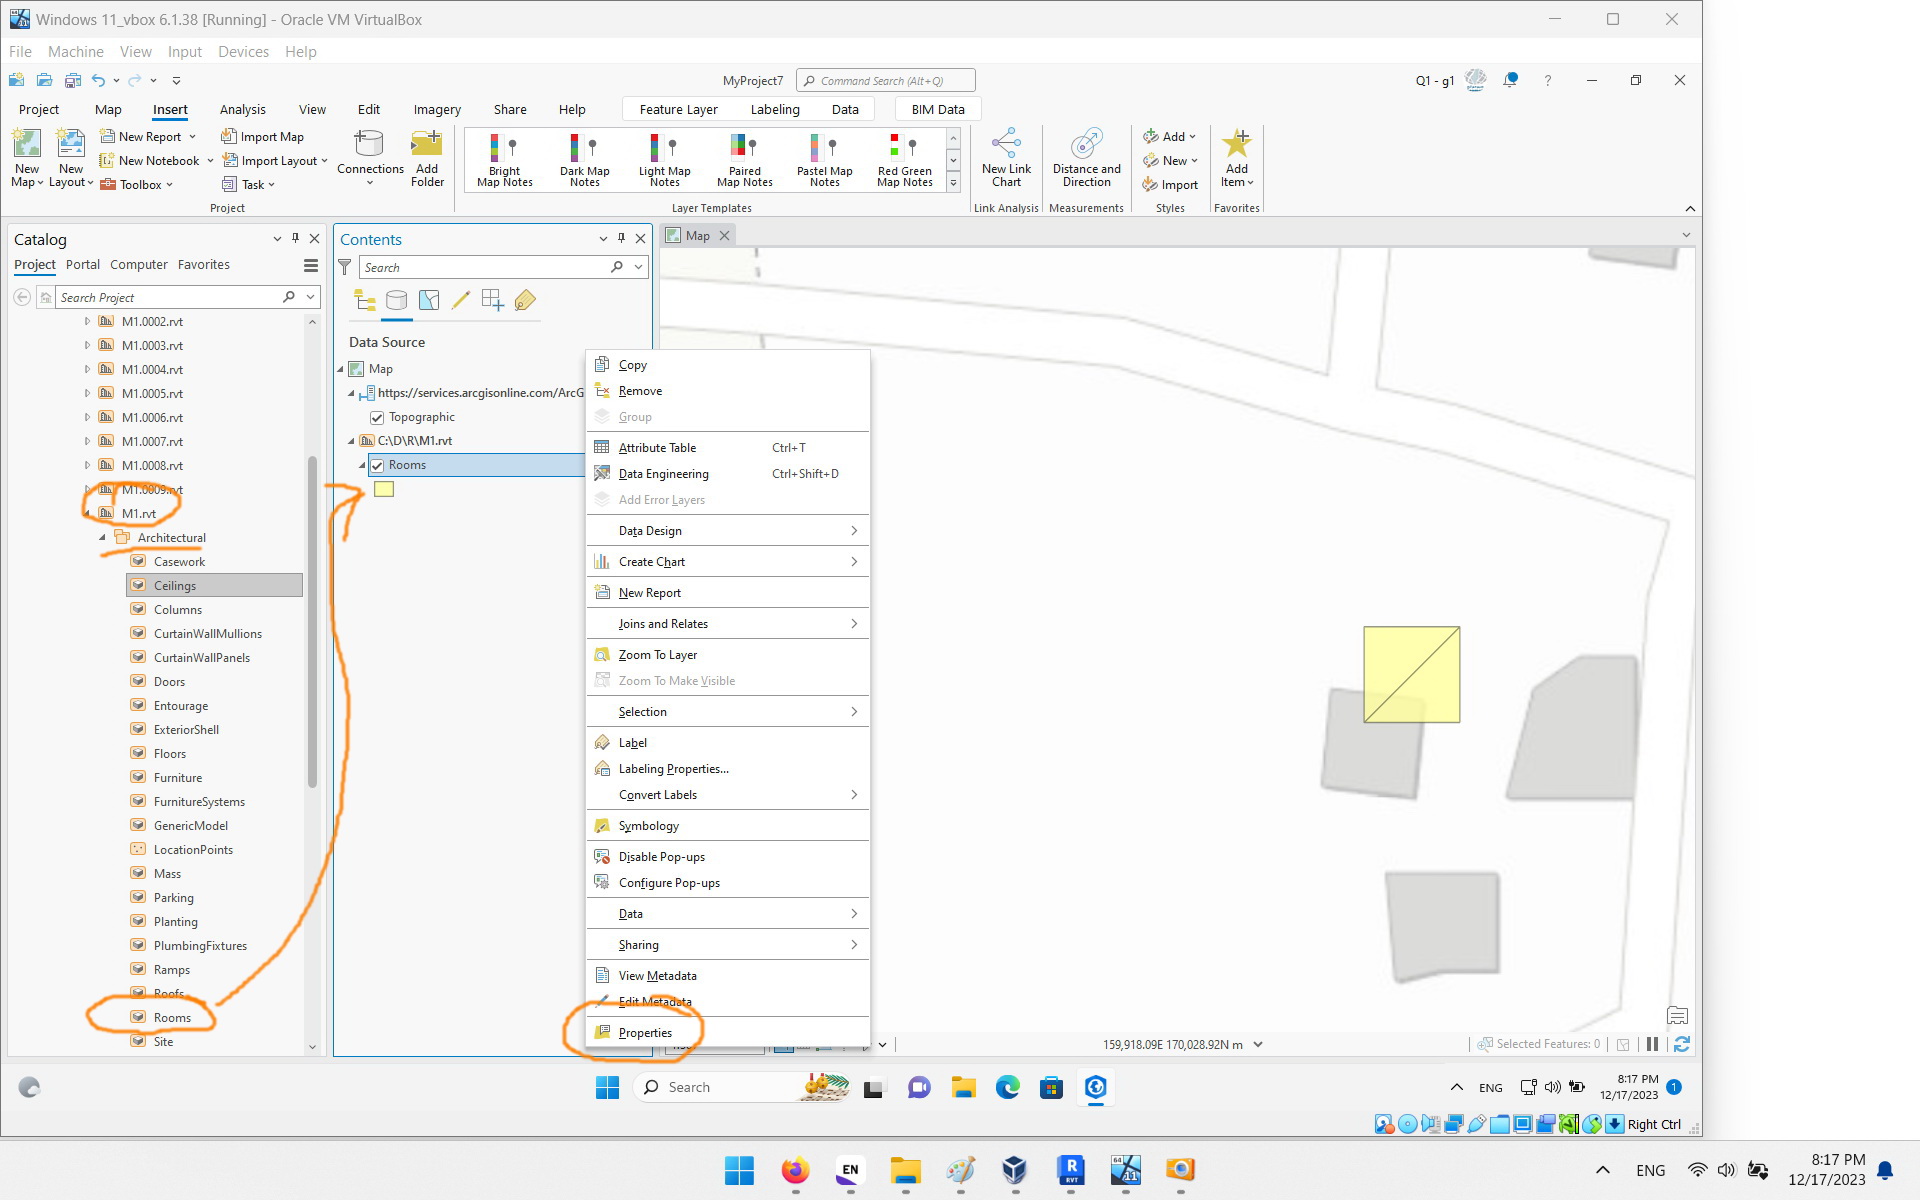1920x1200 pixels.
Task: Click the Refresh icon in the map status bar
Action: click(1684, 1044)
